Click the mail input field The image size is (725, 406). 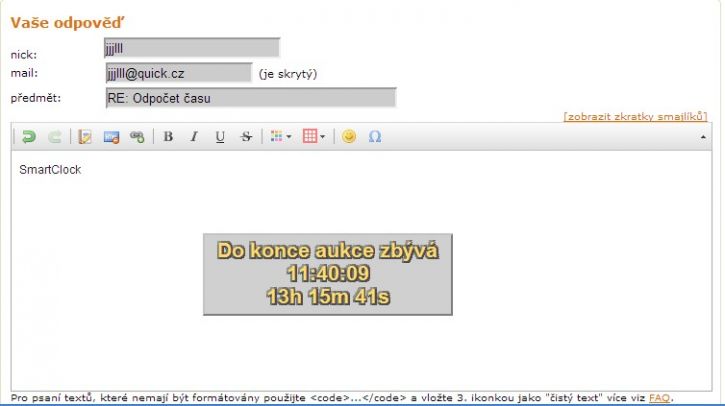(179, 73)
